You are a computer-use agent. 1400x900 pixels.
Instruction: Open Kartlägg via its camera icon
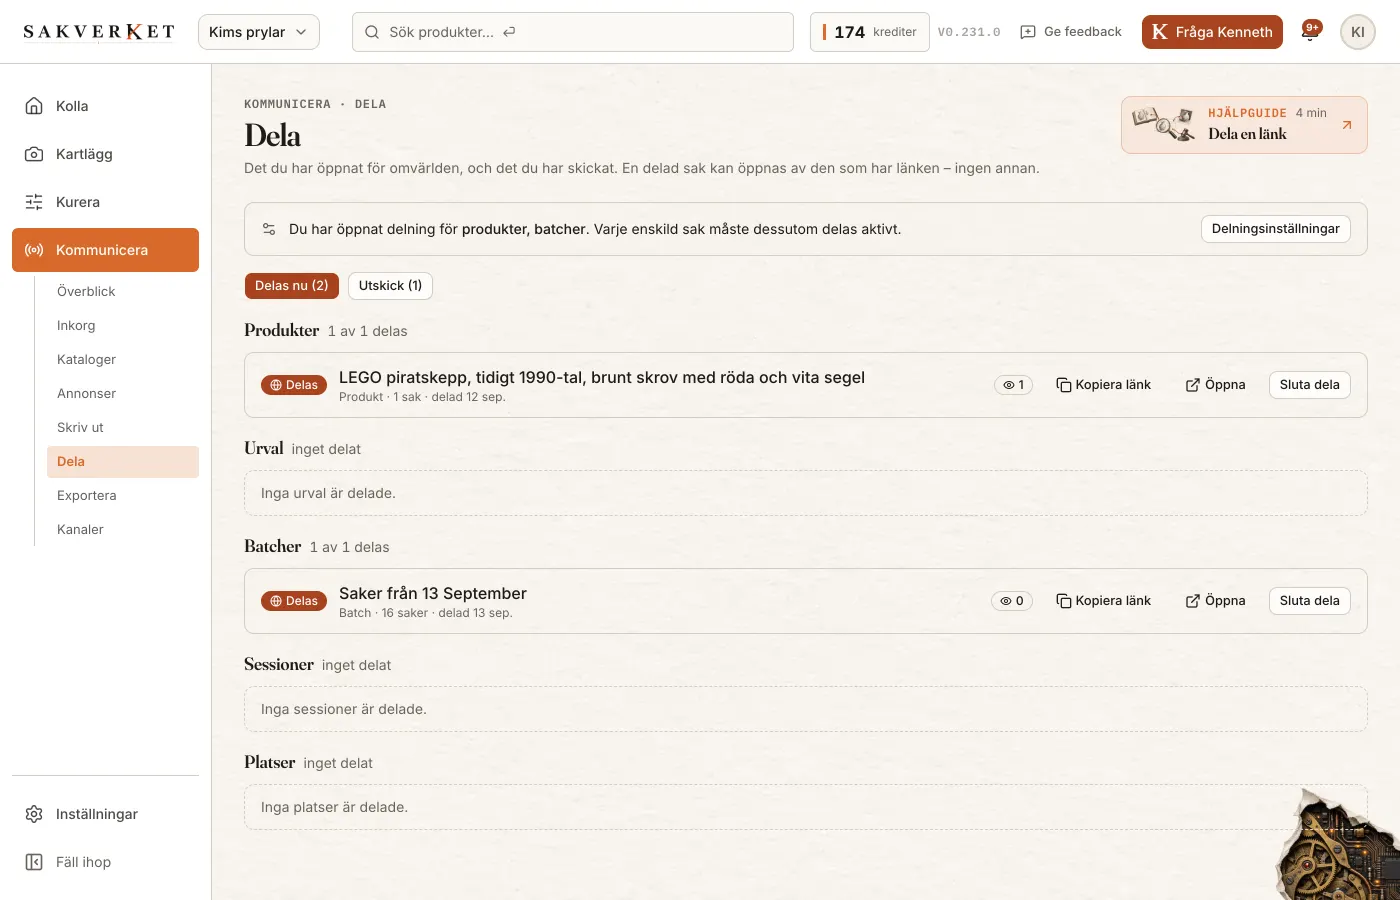click(34, 154)
